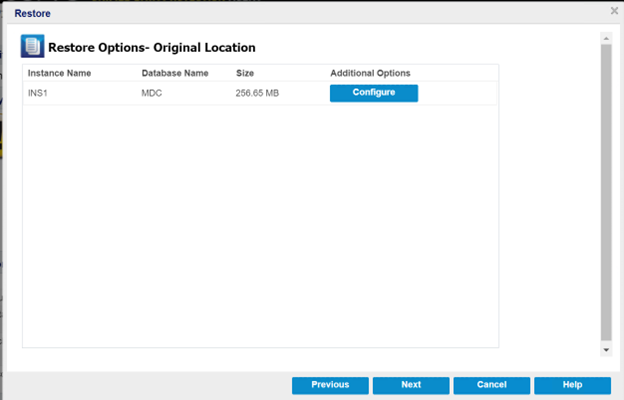Select the MDC database name cell
Image resolution: width=624 pixels, height=400 pixels.
pos(153,93)
